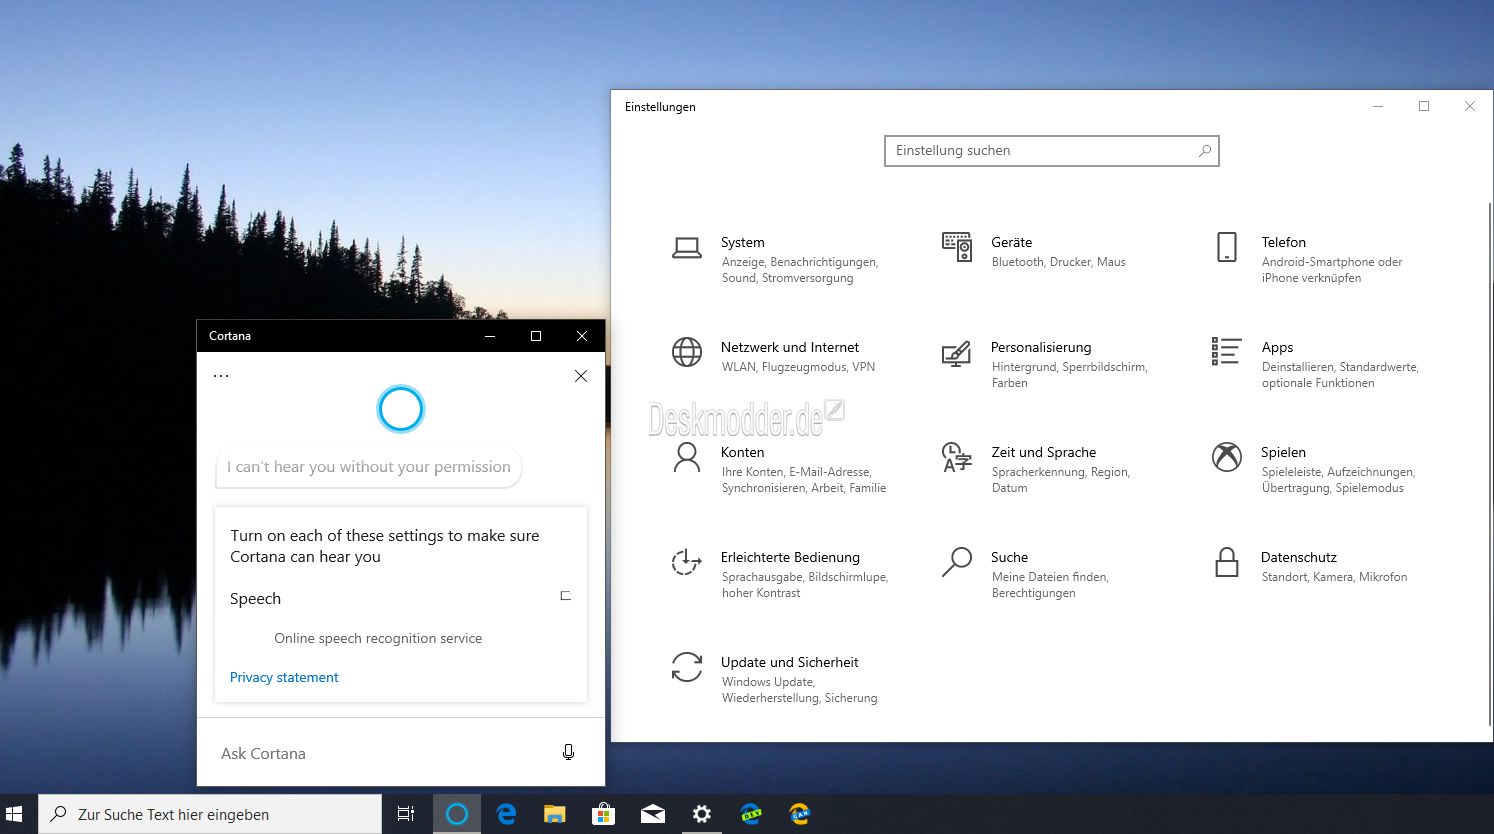
Task: Open the Update und Sicherheit icon
Action: (x=687, y=667)
